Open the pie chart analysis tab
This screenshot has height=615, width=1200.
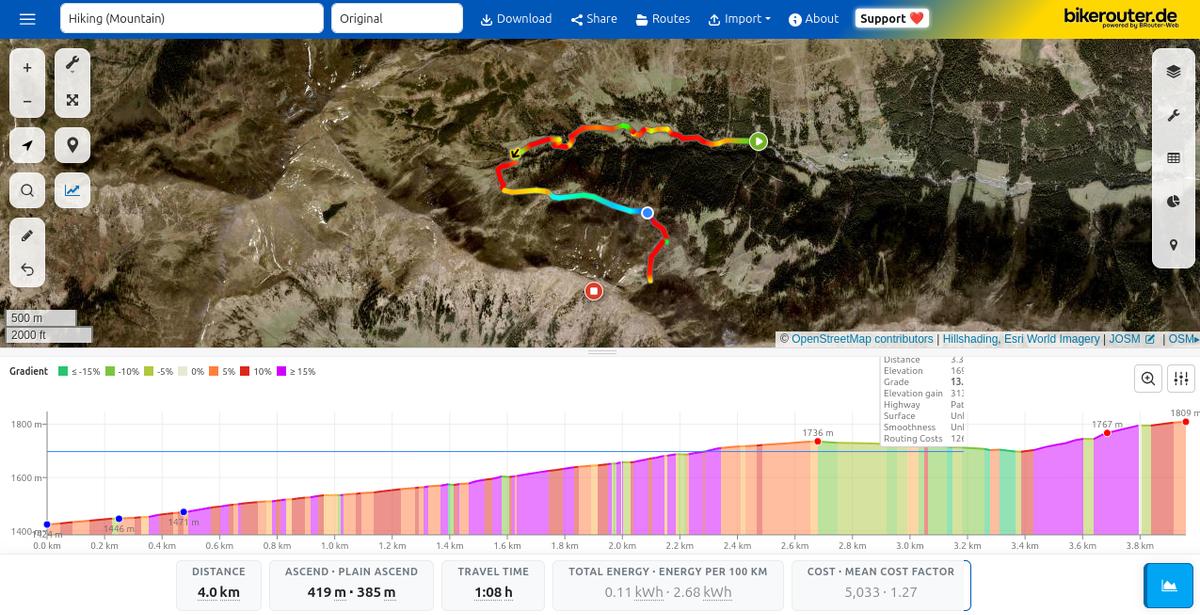point(1174,202)
